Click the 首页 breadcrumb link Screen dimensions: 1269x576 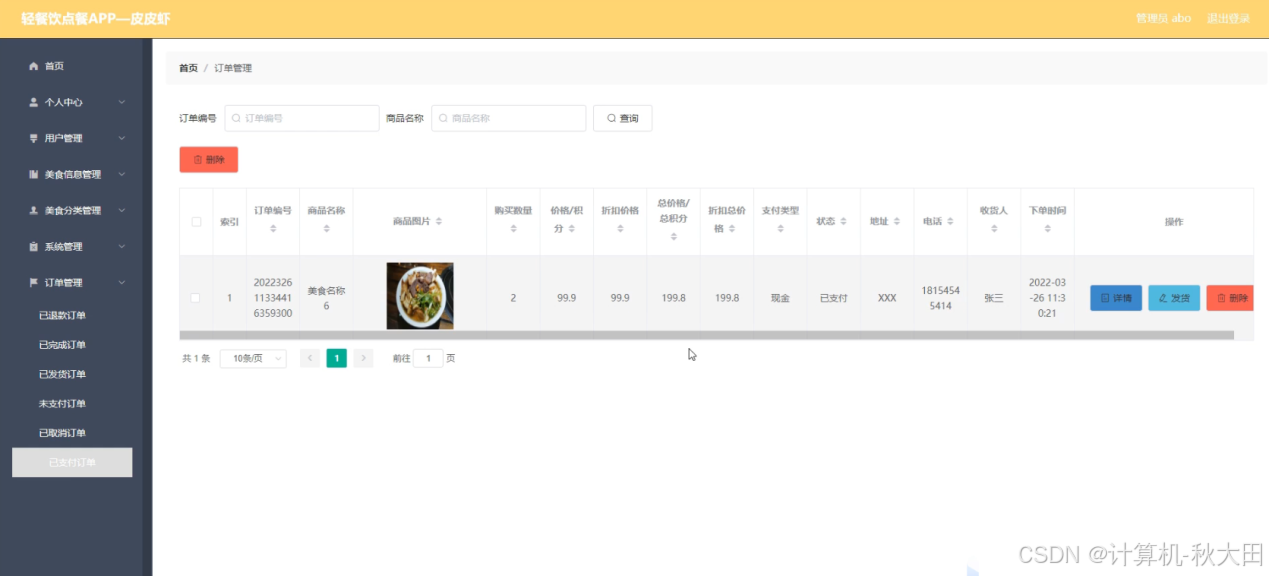pos(188,68)
